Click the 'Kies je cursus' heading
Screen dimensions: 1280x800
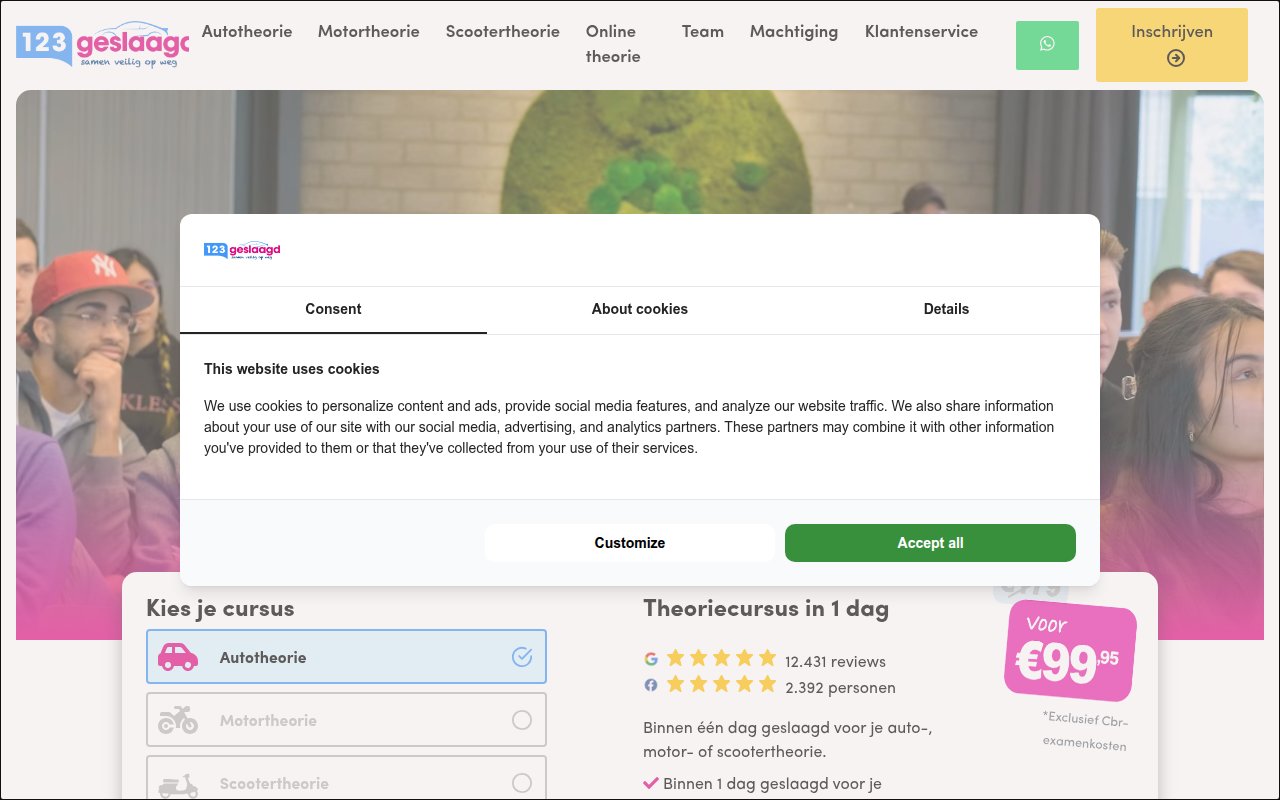220,608
